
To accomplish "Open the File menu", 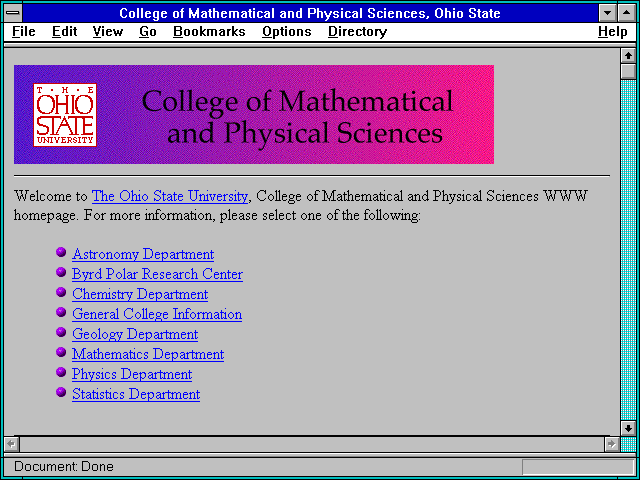I will pyautogui.click(x=24, y=31).
